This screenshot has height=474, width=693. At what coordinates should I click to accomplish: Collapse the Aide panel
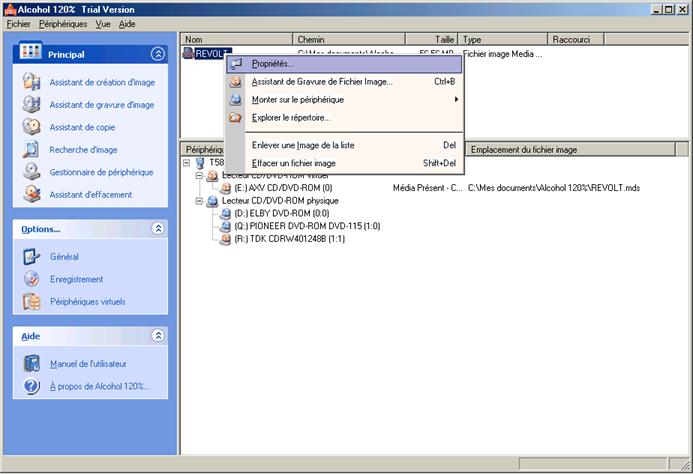coord(158,335)
